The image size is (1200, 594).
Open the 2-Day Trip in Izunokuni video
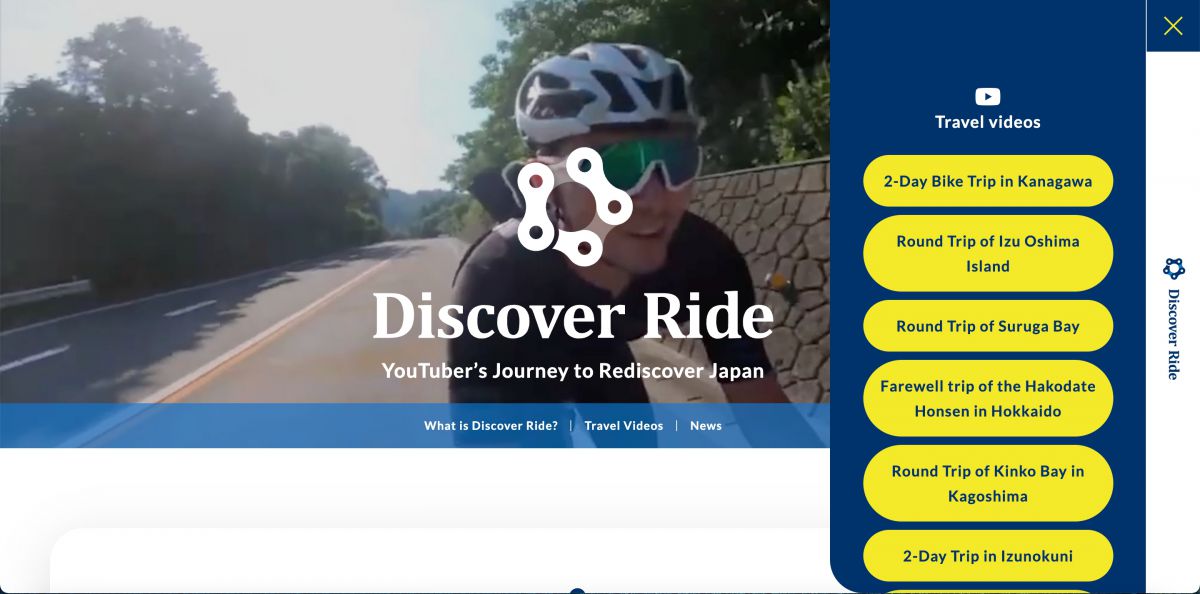tap(988, 556)
